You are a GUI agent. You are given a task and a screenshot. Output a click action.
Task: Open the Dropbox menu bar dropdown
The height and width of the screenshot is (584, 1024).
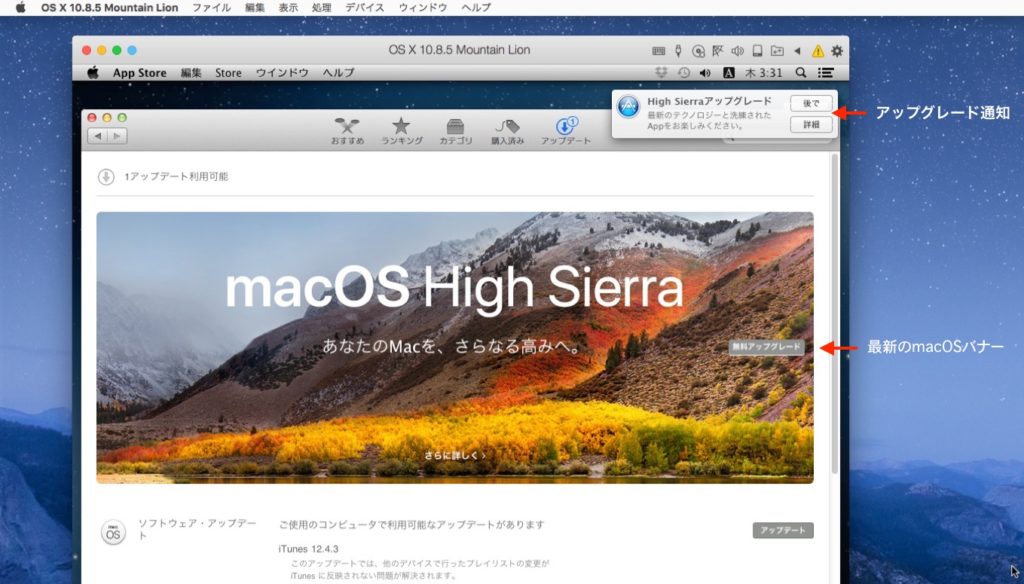662,72
